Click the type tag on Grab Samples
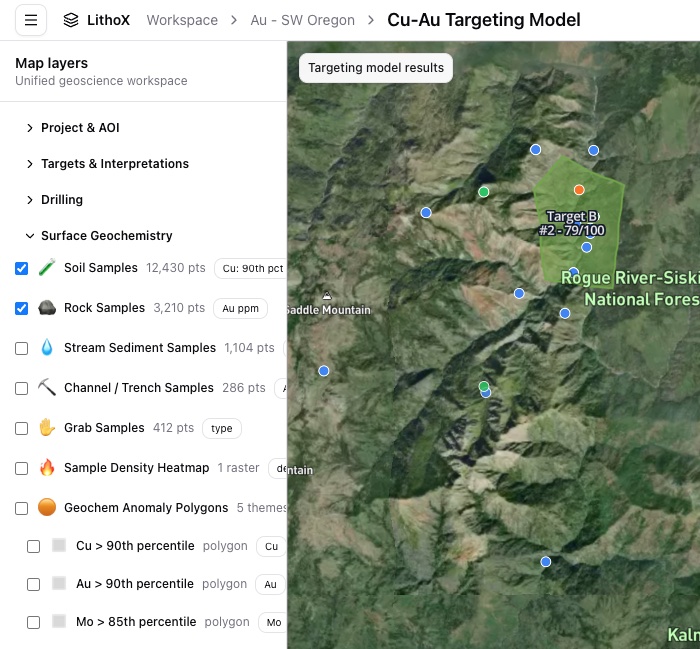Viewport: 700px width, 649px height. click(x=221, y=429)
